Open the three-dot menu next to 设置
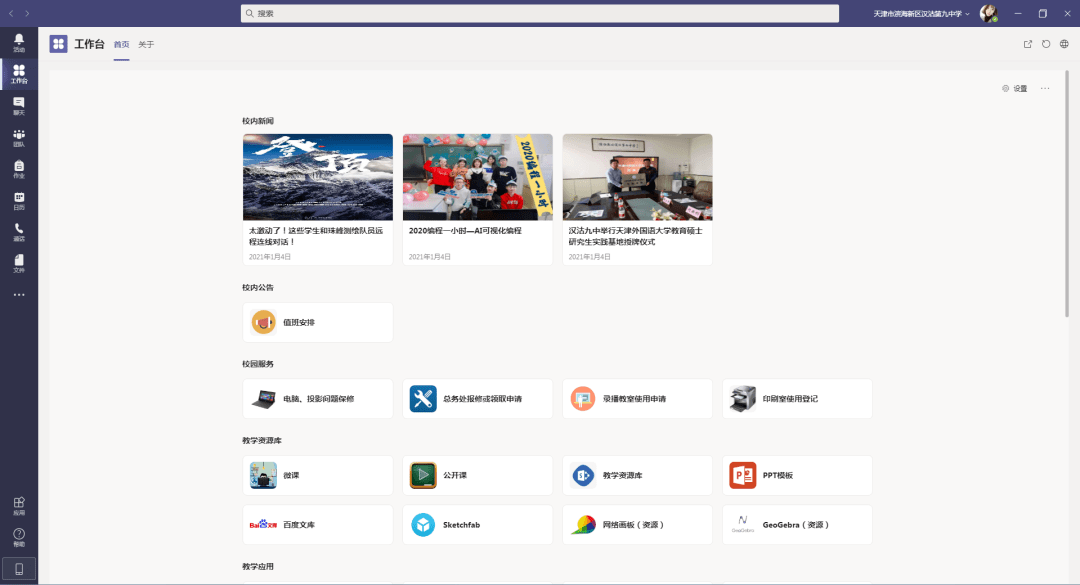Image resolution: width=1080 pixels, height=585 pixels. 1045,88
